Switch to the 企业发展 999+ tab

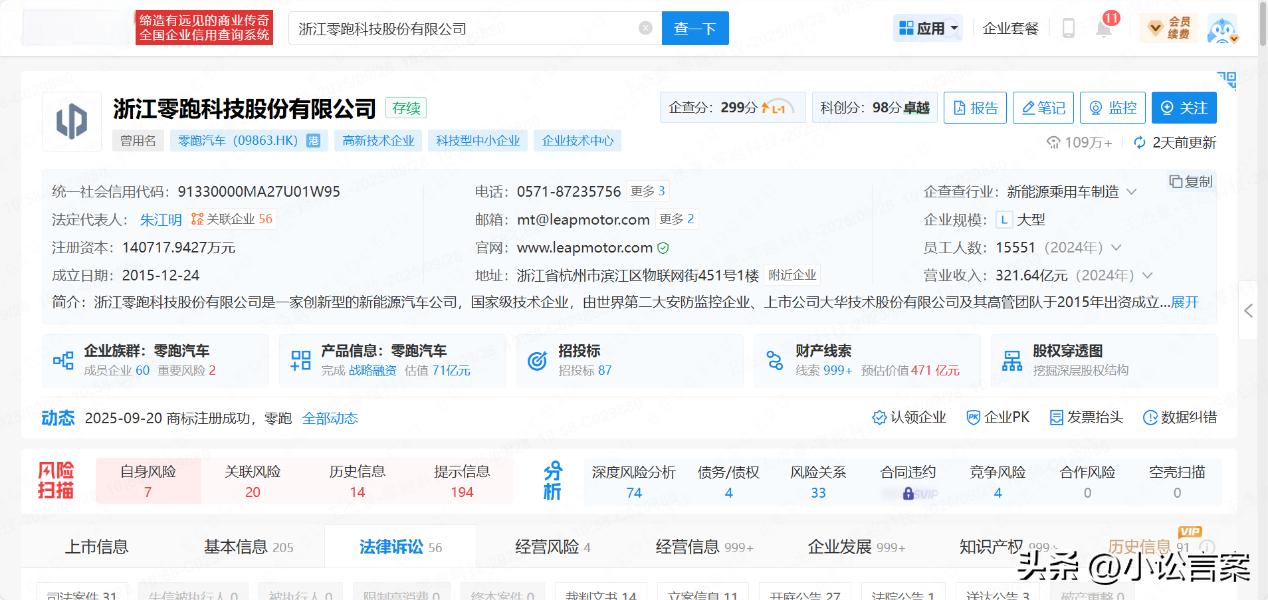(x=856, y=547)
